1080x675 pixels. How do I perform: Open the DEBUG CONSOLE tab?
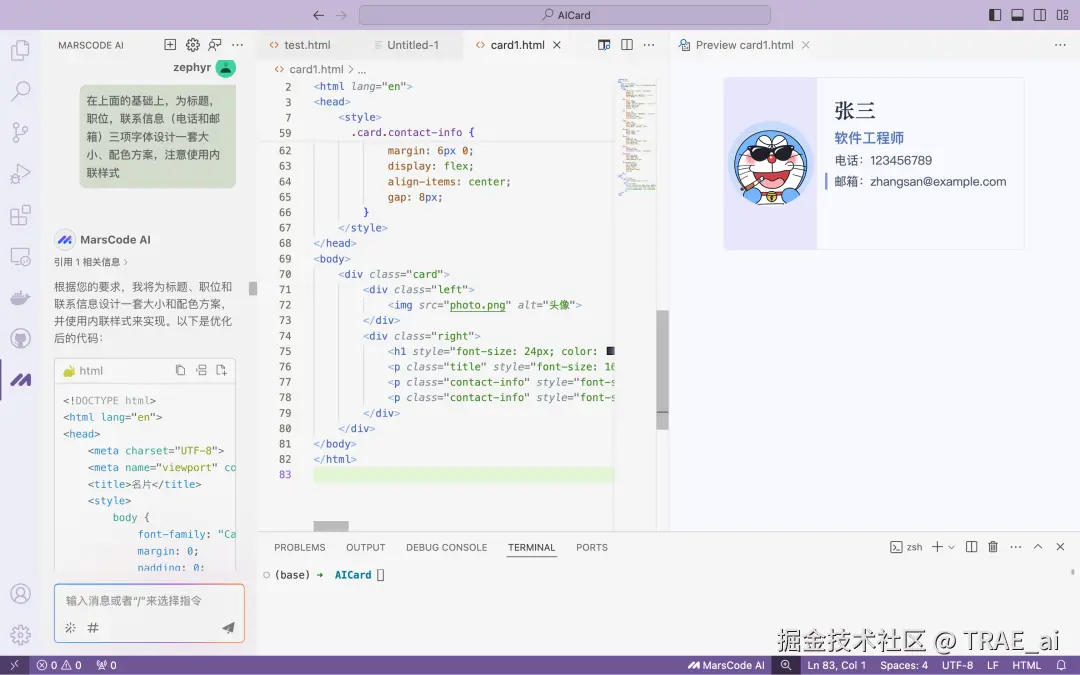pos(446,548)
